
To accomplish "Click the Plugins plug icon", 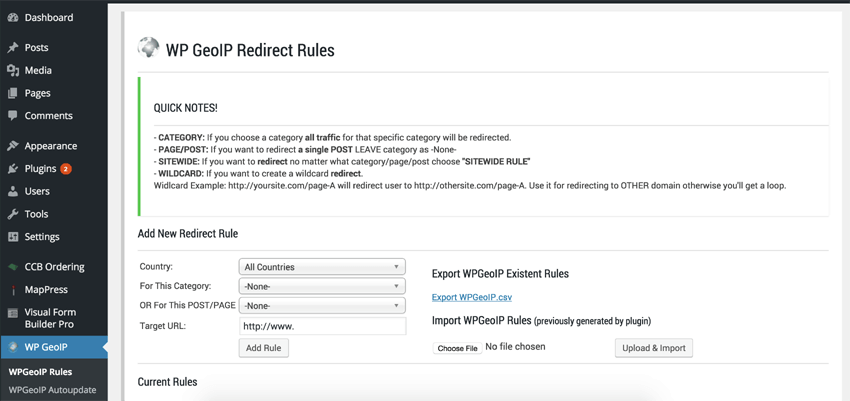I will click(12, 169).
